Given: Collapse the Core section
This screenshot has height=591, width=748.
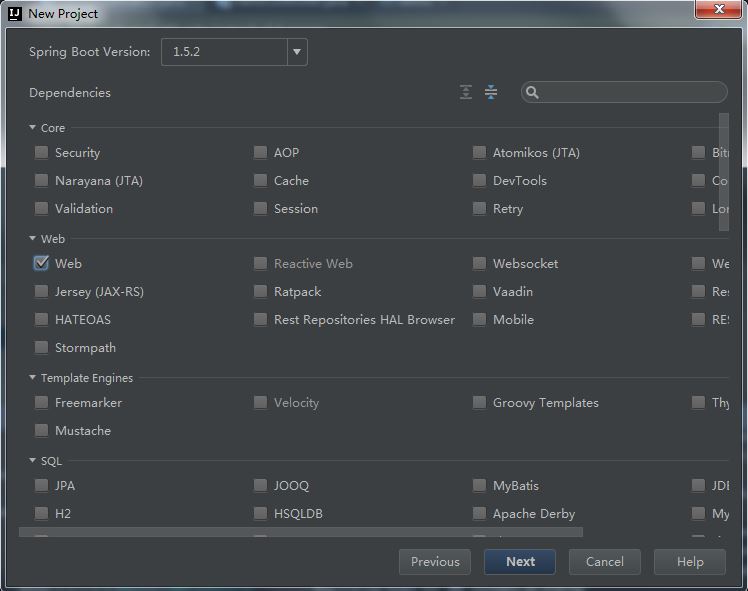Looking at the screenshot, I should (x=32, y=127).
